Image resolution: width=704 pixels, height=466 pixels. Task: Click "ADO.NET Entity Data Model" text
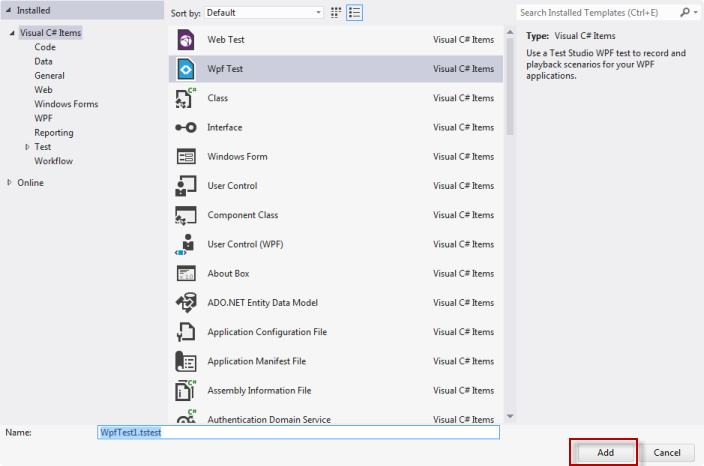point(262,303)
